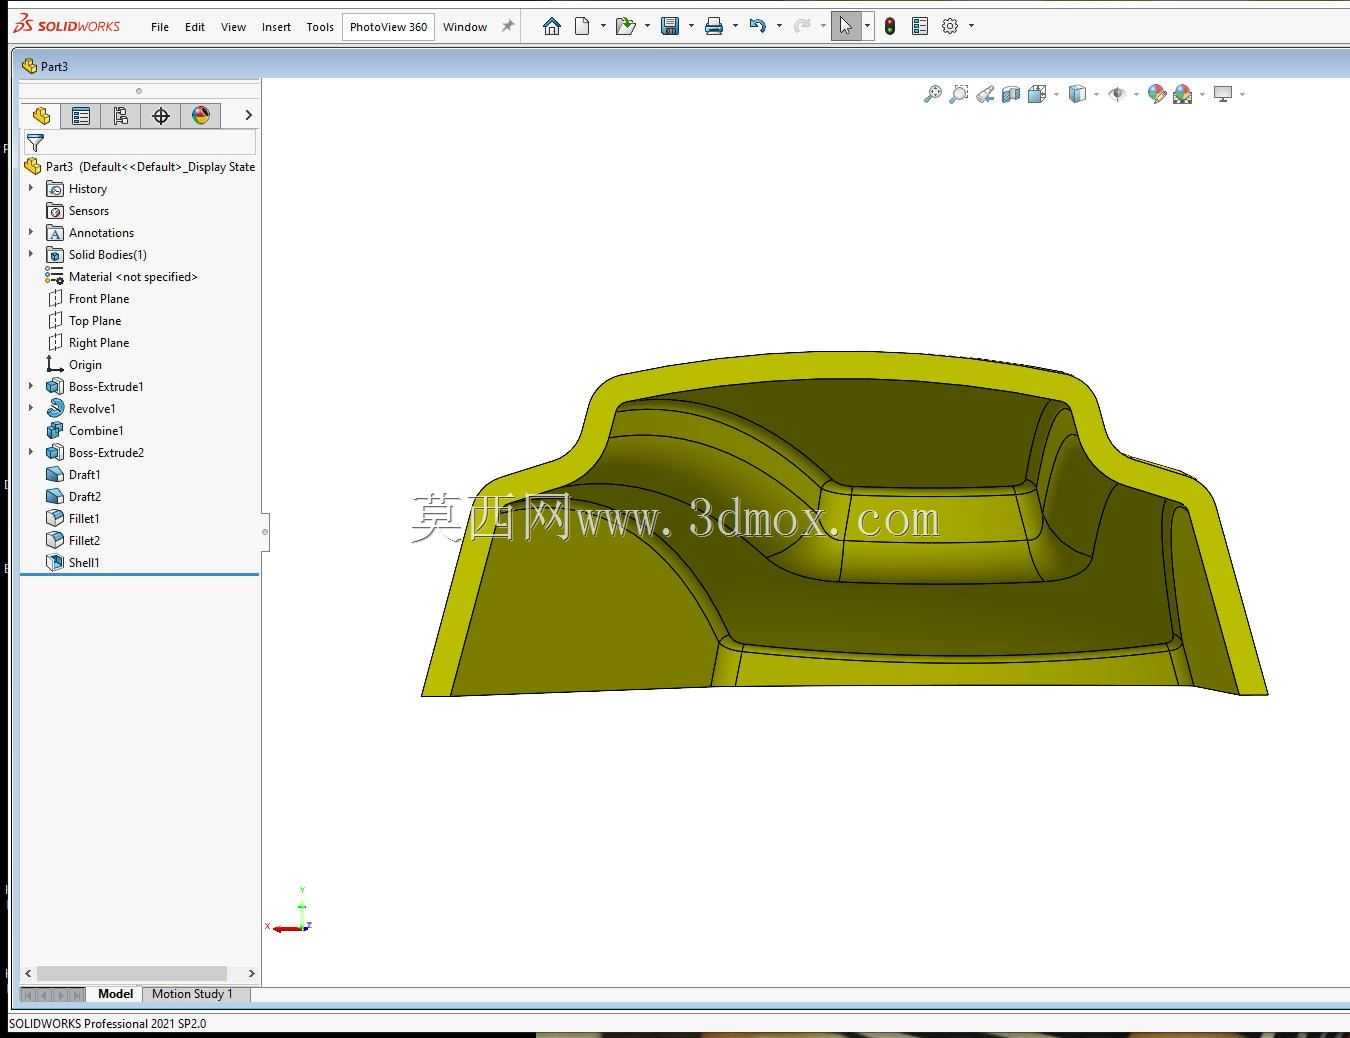Click the Home welcome icon
The image size is (1350, 1038).
tap(551, 26)
